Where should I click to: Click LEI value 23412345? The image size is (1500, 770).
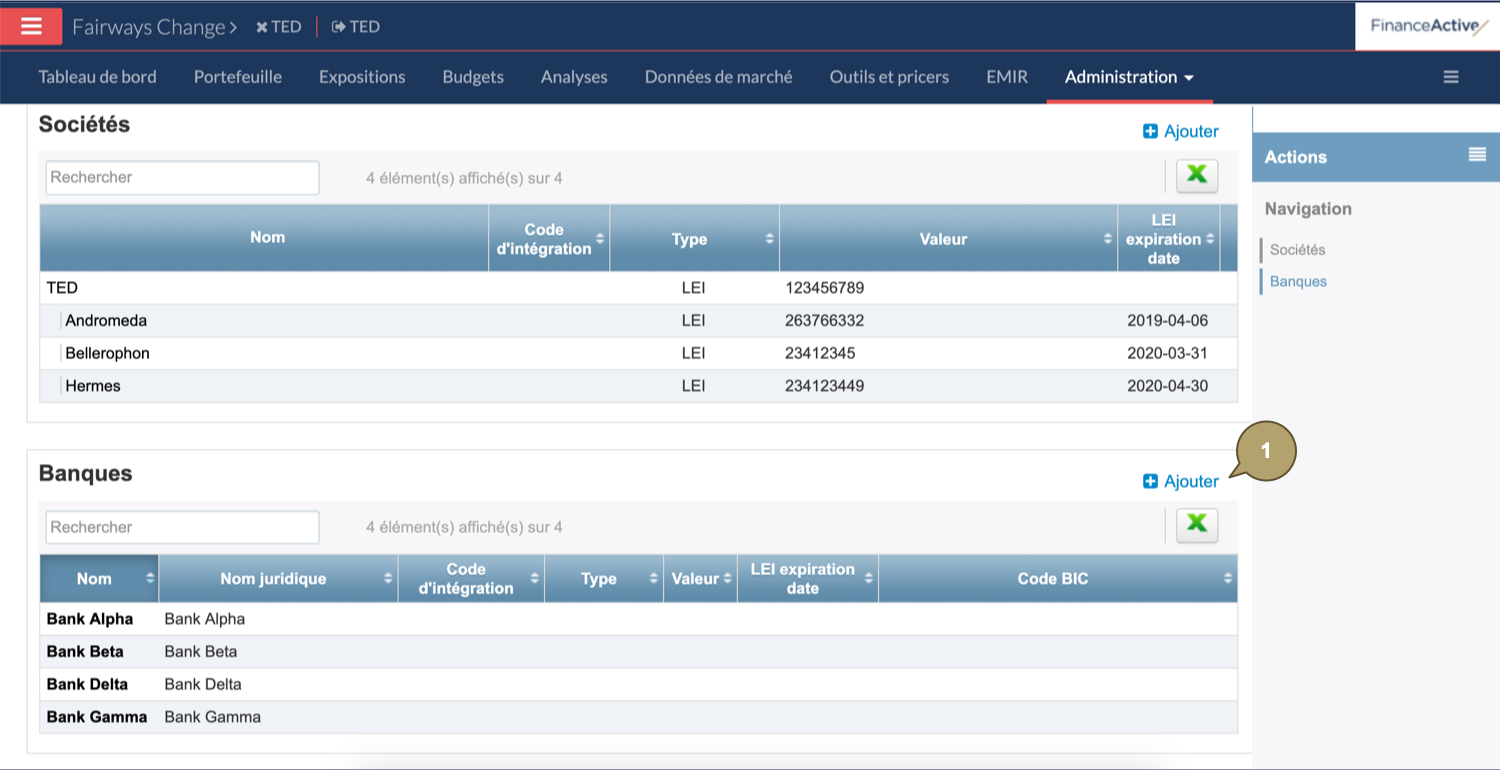[820, 353]
